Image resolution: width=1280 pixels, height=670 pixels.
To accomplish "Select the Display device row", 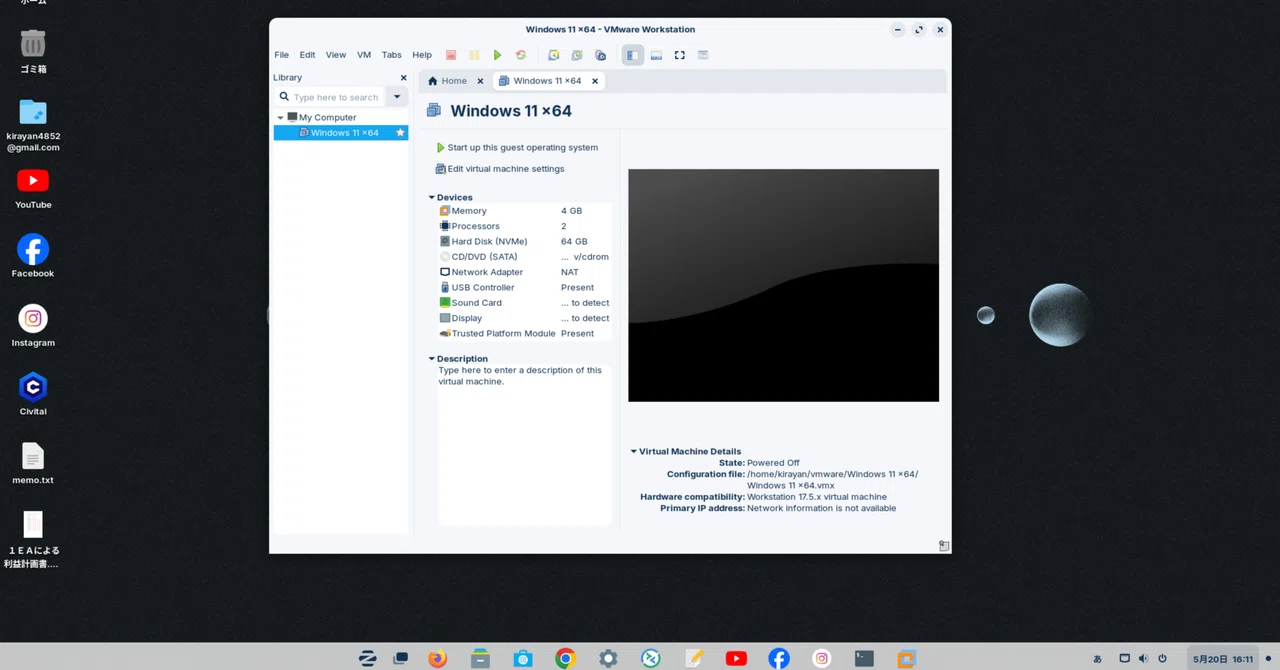I will [524, 318].
